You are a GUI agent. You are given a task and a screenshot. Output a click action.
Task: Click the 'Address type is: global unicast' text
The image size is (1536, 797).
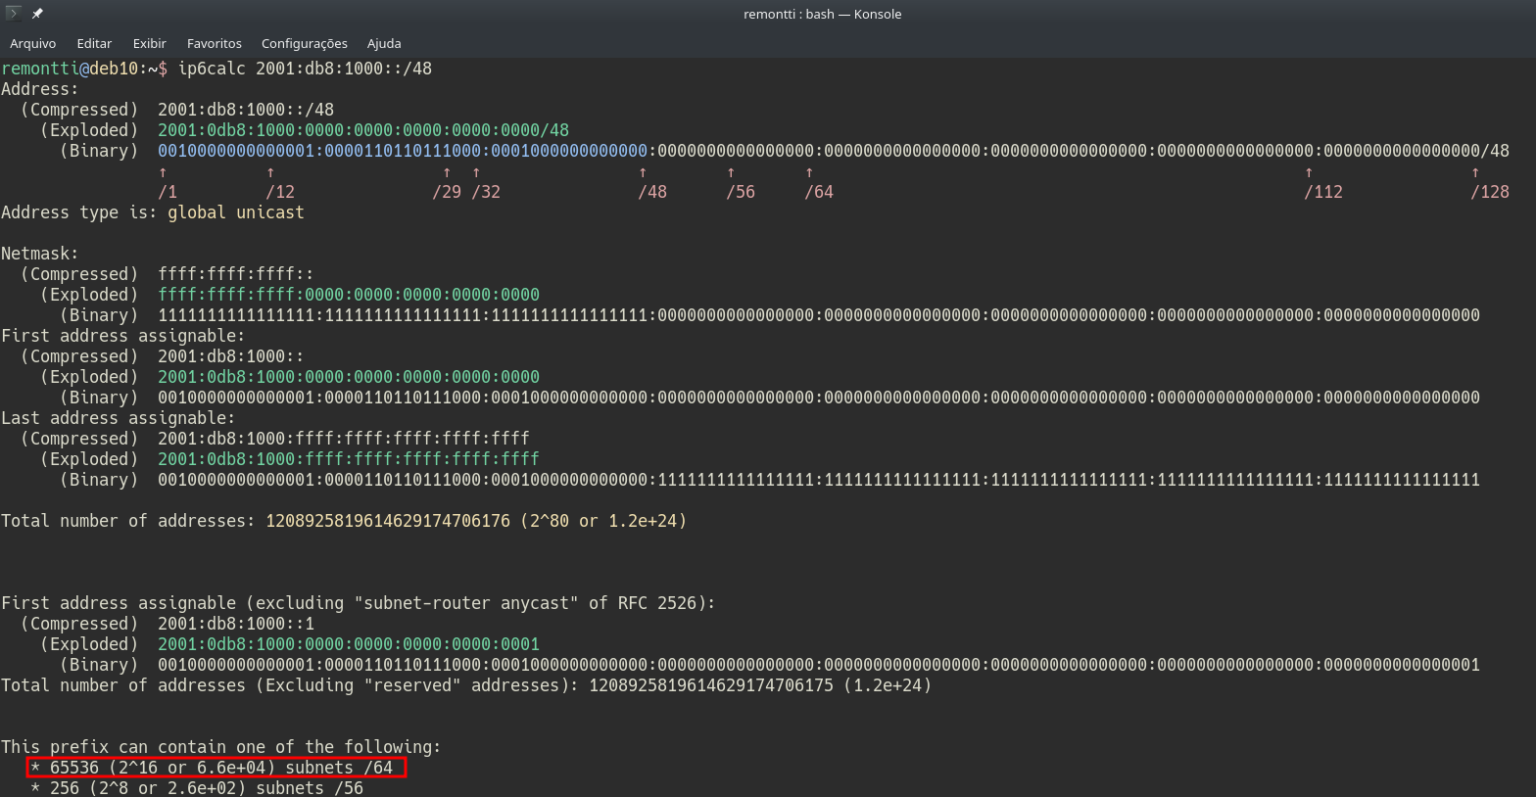pos(153,212)
